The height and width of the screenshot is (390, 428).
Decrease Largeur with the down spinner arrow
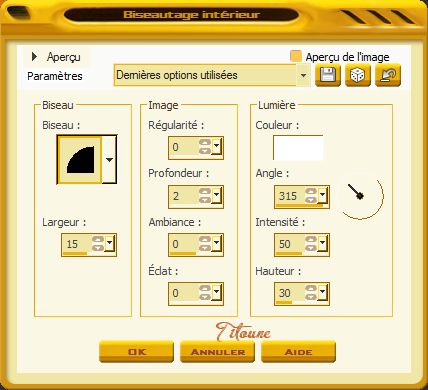click(x=98, y=248)
